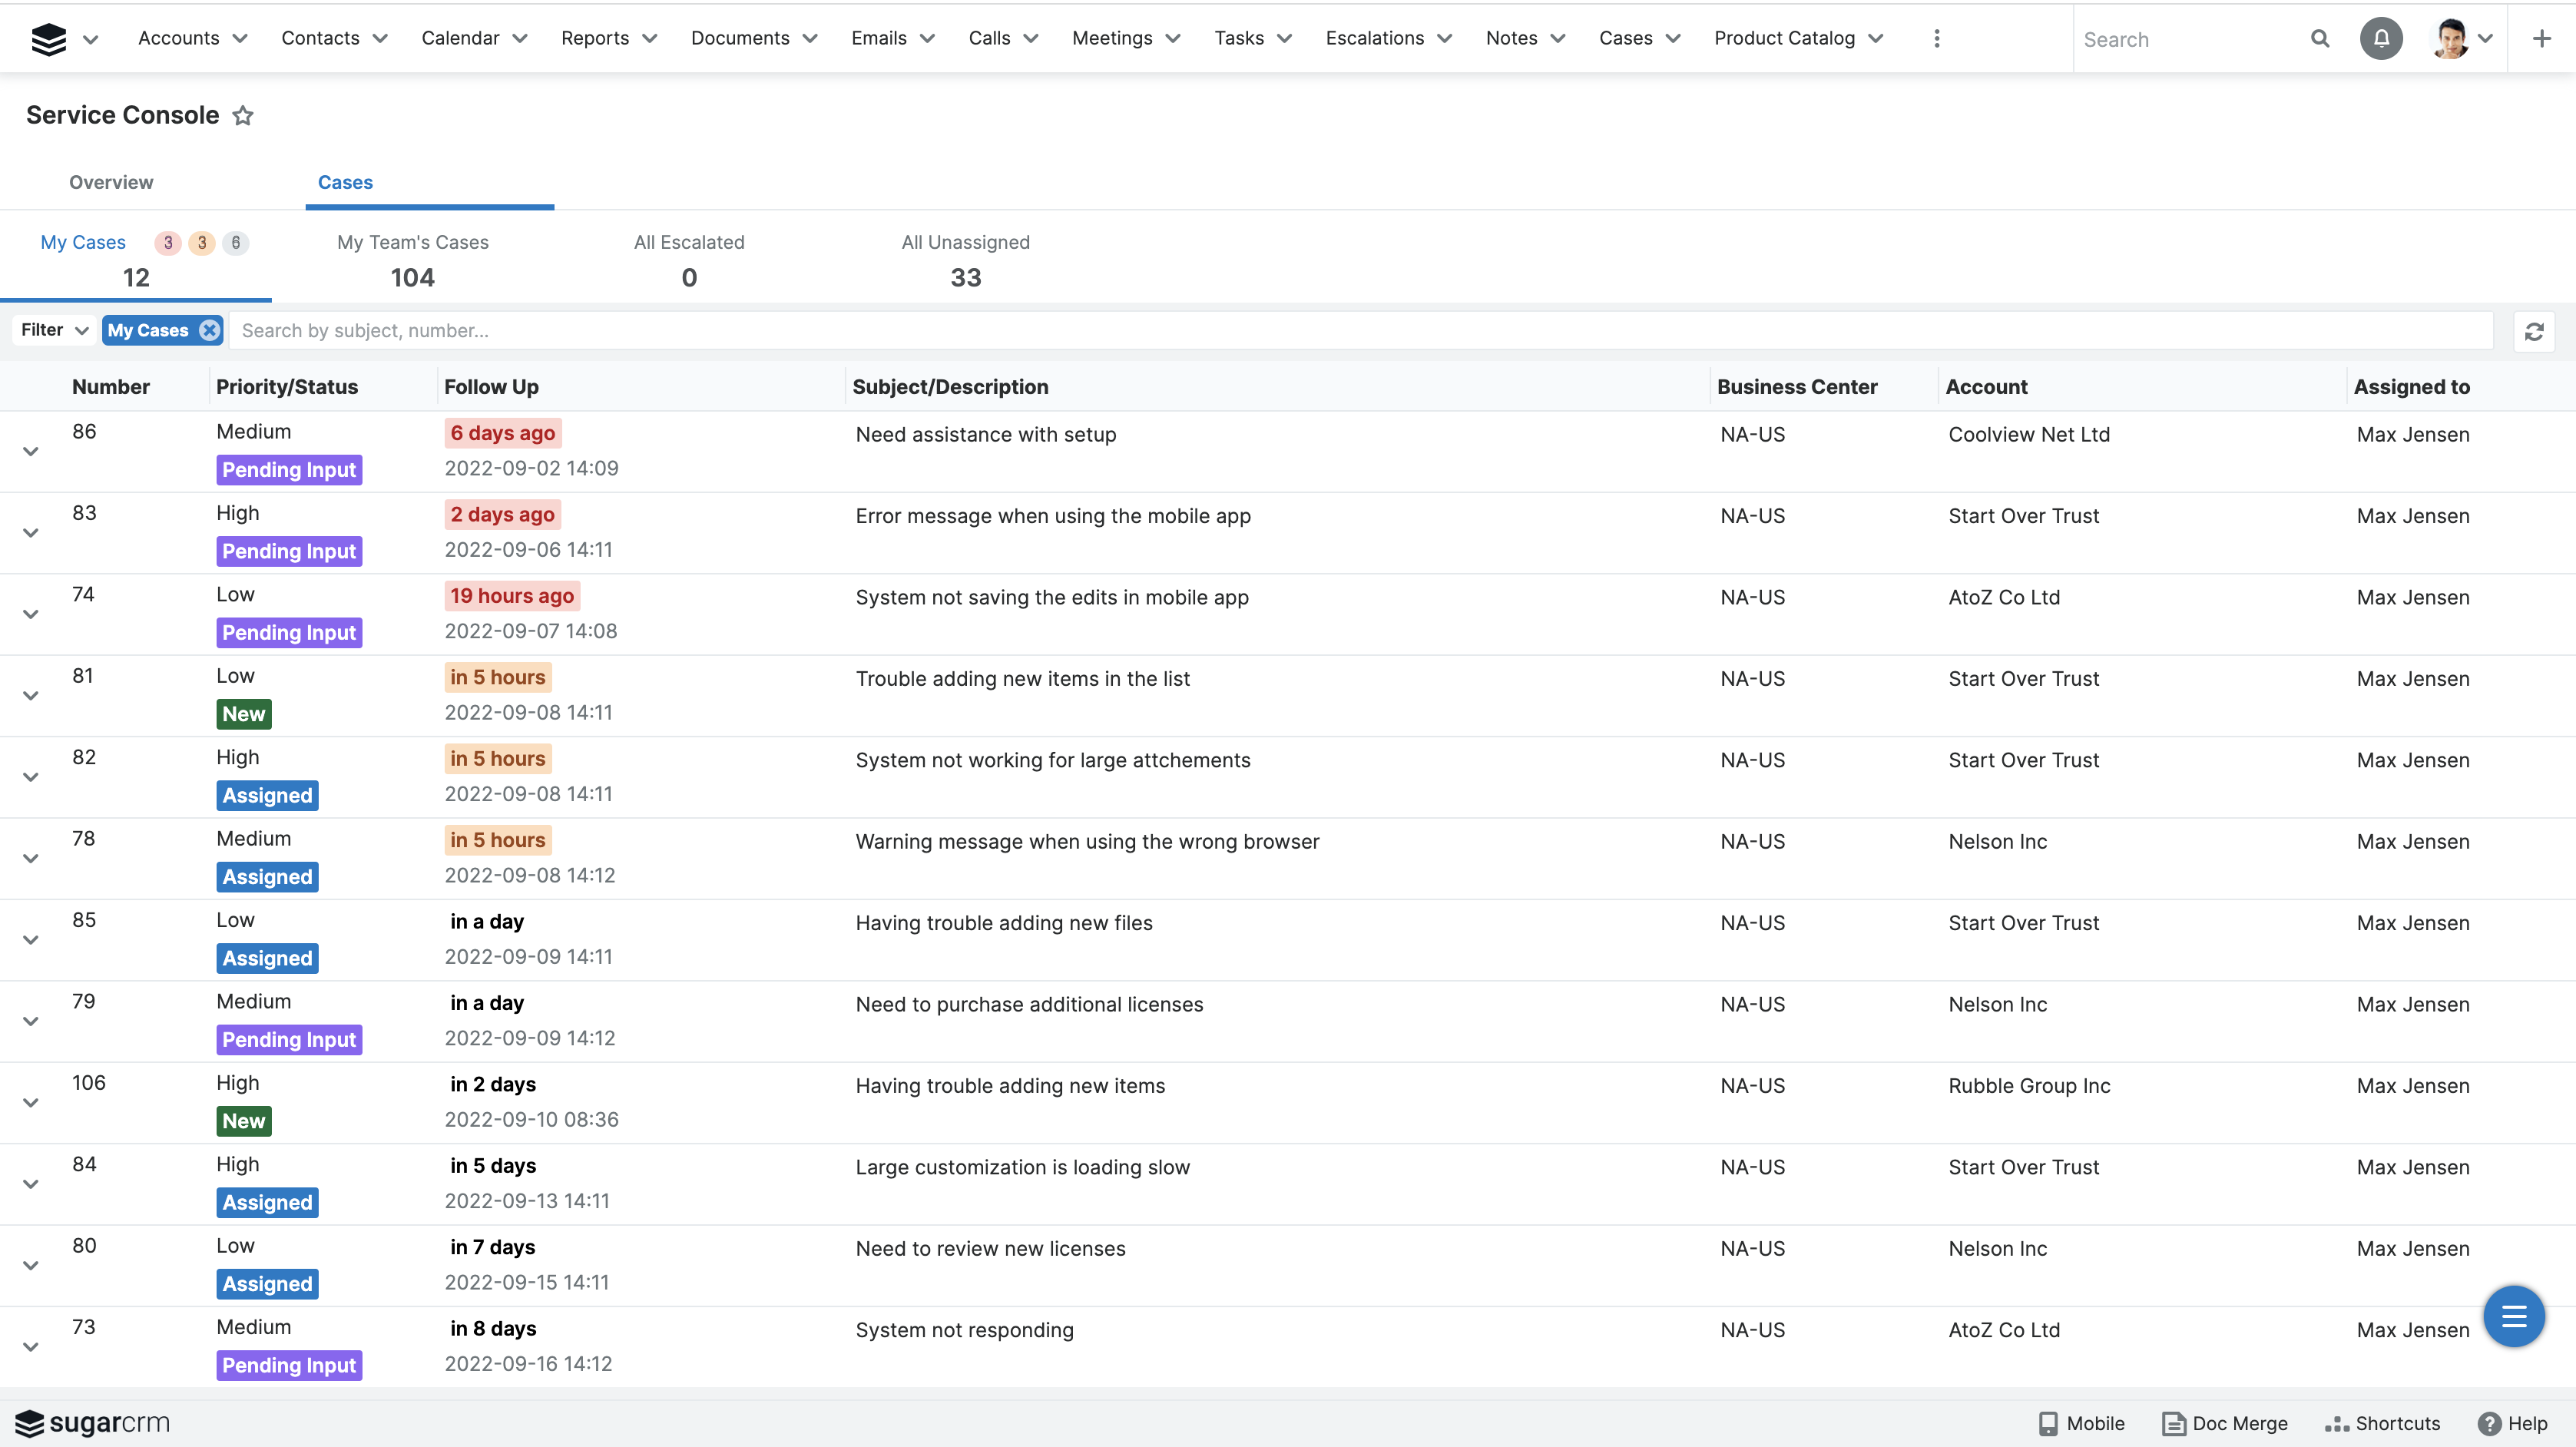Click the refresh list icon
The image size is (2576, 1447).
click(x=2533, y=331)
